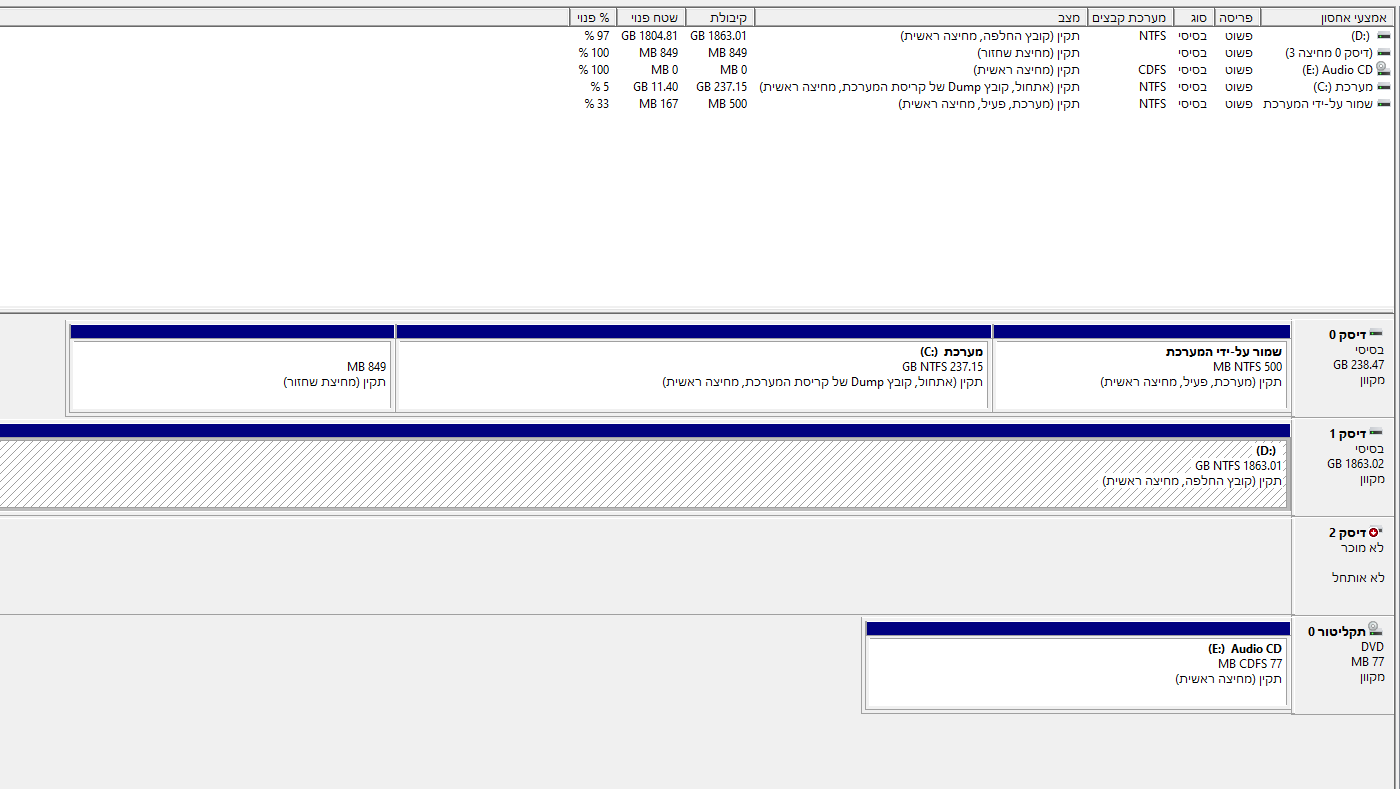Click the CDFS file system cell in the list
This screenshot has width=1400, height=789.
coord(1152,70)
